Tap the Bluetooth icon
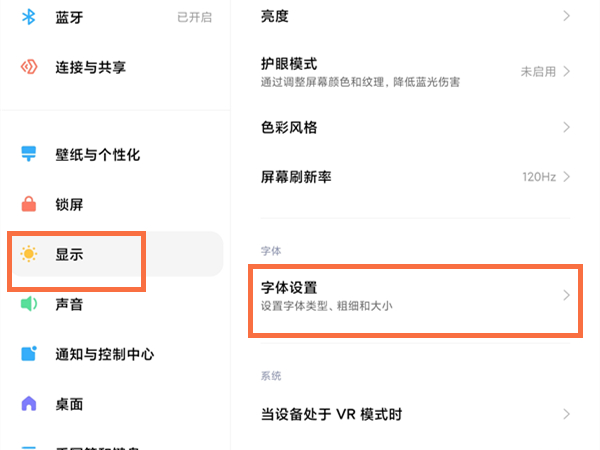Image resolution: width=600 pixels, height=450 pixels. pos(29,17)
